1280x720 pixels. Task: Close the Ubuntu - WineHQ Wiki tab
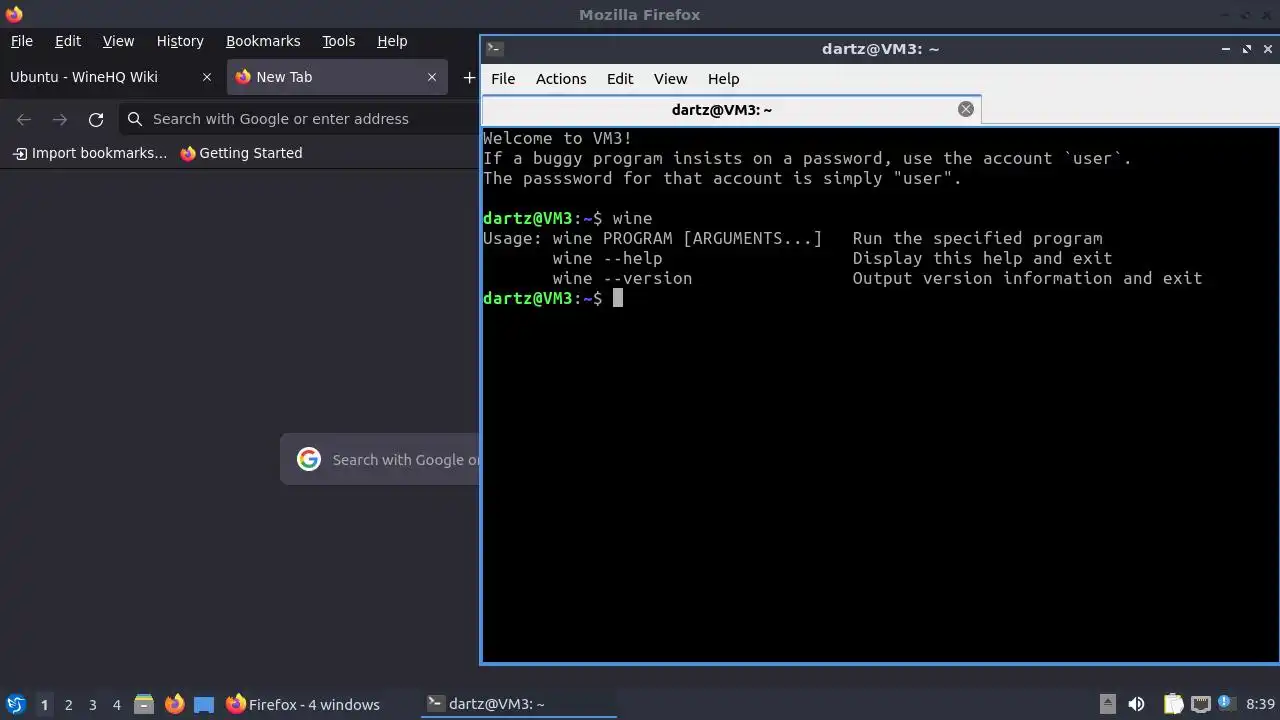click(x=207, y=77)
